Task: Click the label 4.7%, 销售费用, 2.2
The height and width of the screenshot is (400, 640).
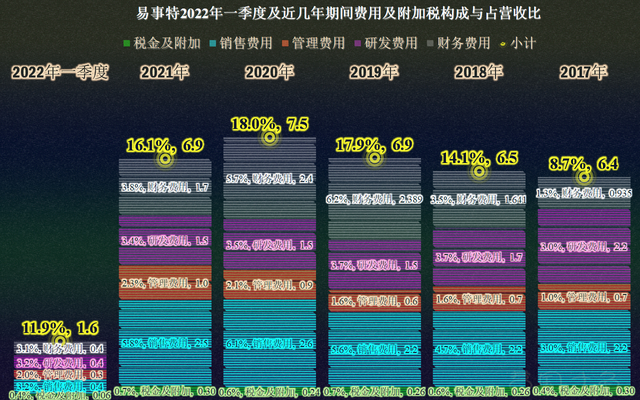Action: pyautogui.click(x=479, y=349)
